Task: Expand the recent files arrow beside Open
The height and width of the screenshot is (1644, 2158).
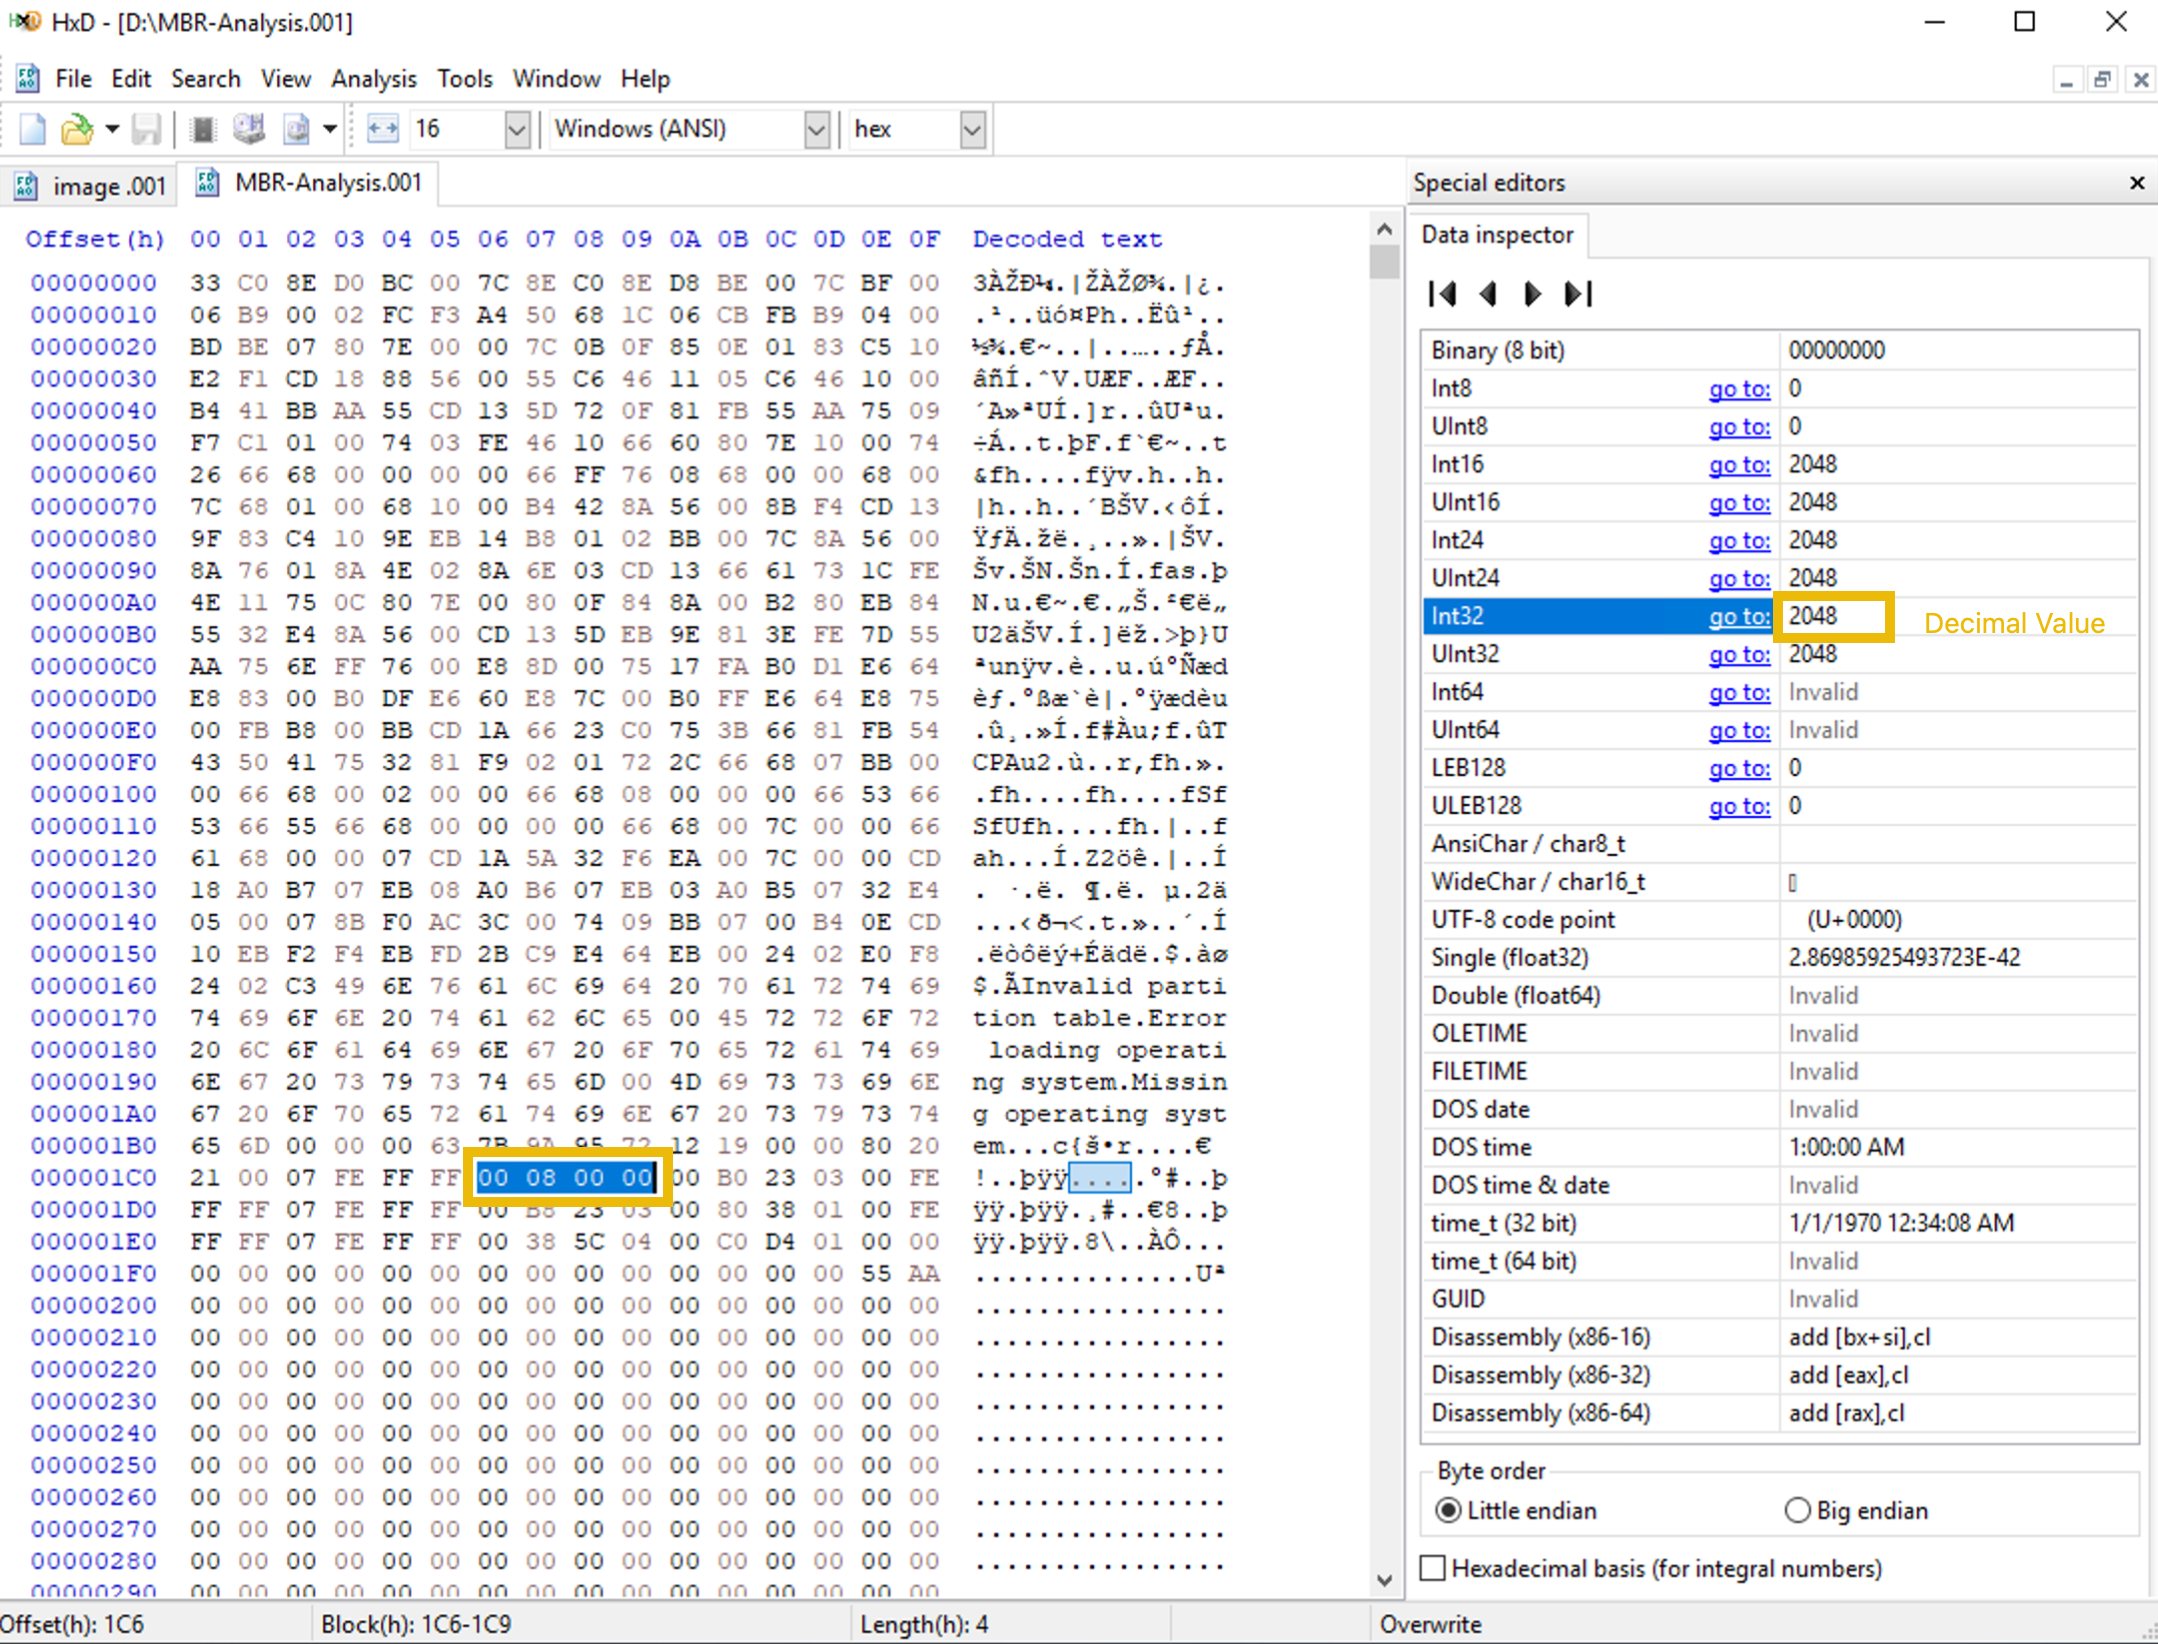Action: point(112,129)
